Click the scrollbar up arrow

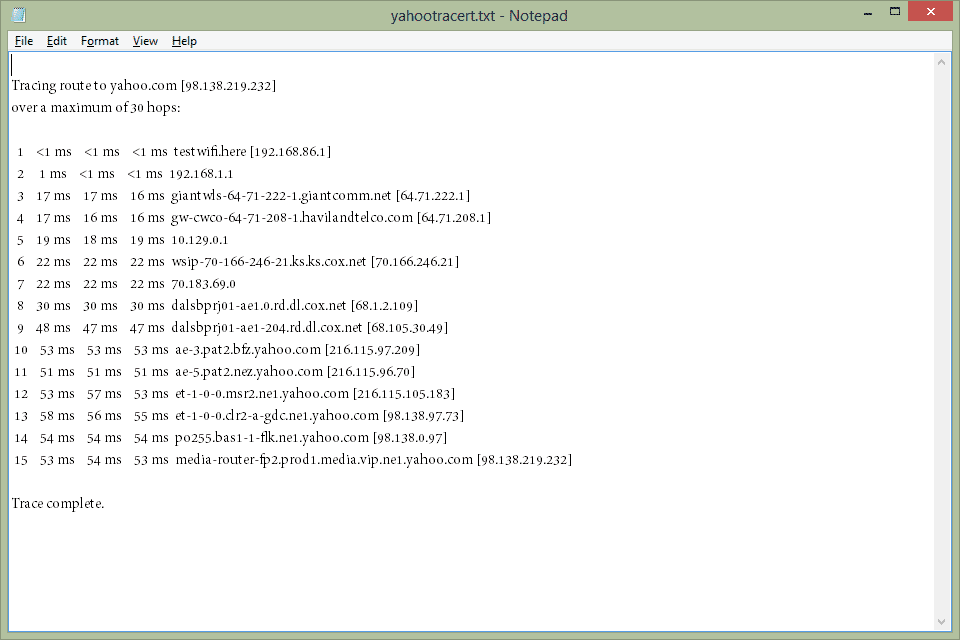(x=941, y=62)
